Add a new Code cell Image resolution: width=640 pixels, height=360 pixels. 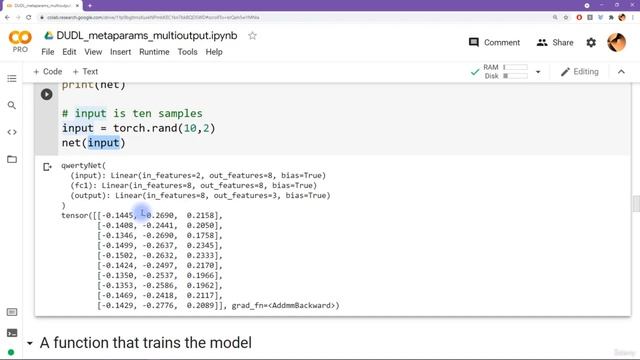48,71
